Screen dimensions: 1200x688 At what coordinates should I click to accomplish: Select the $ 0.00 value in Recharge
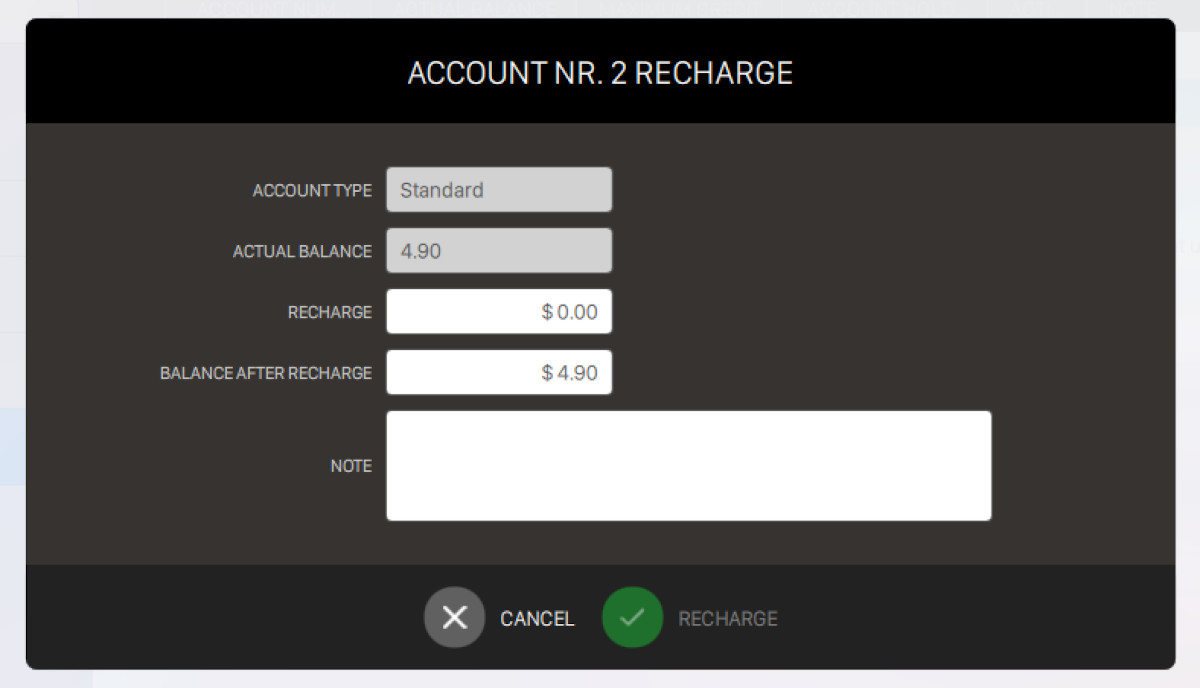pos(570,312)
